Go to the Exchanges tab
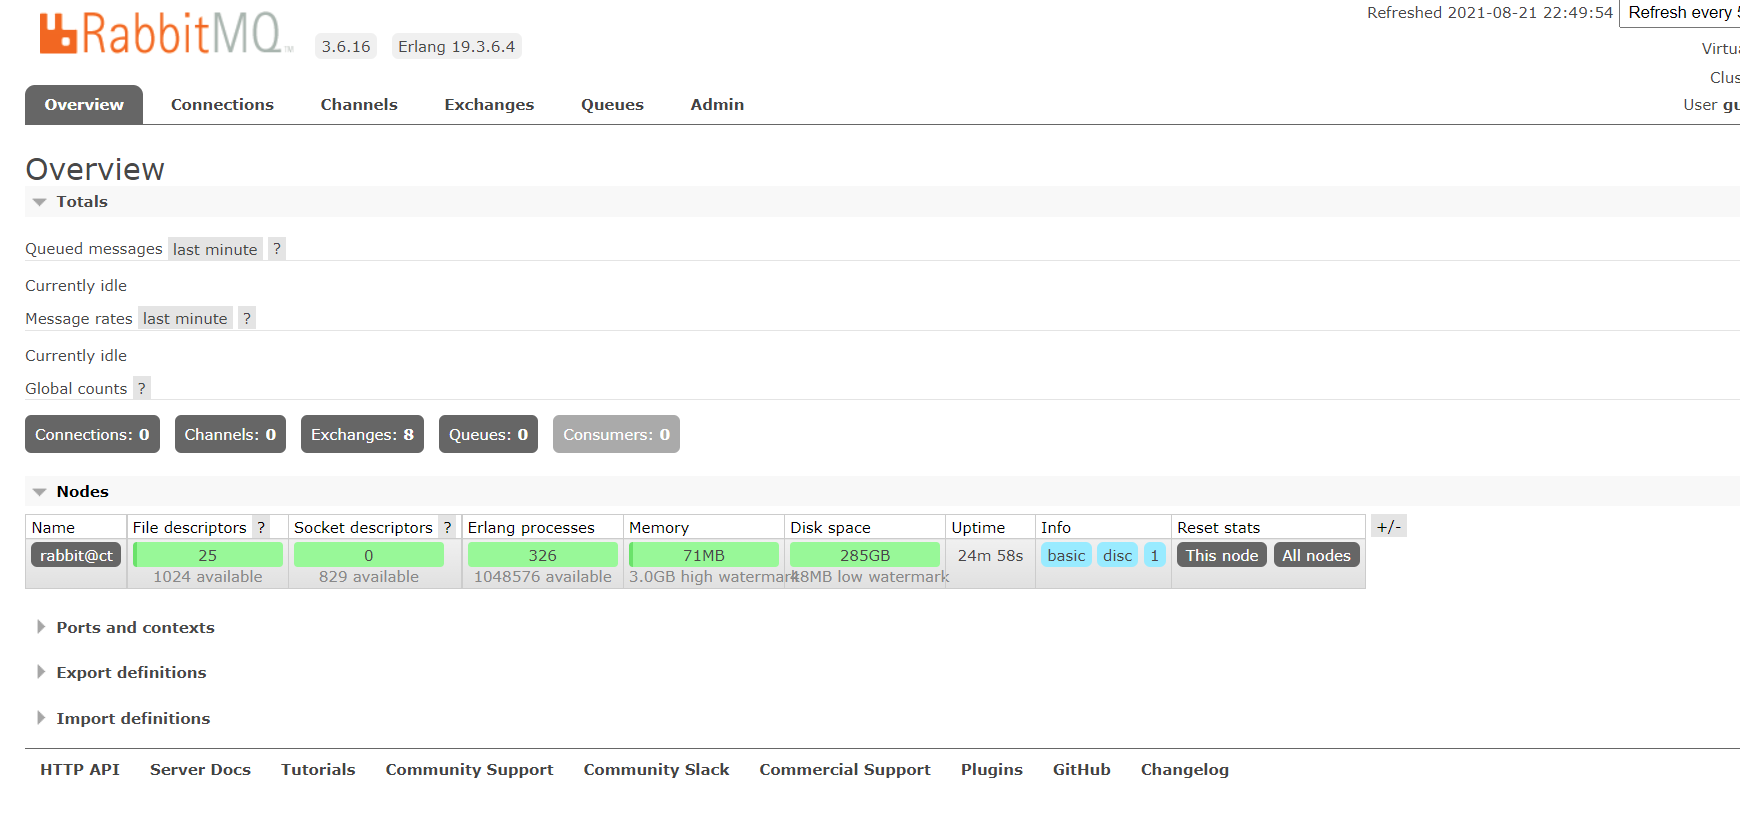Screen dimensions: 1740x813 pyautogui.click(x=489, y=104)
